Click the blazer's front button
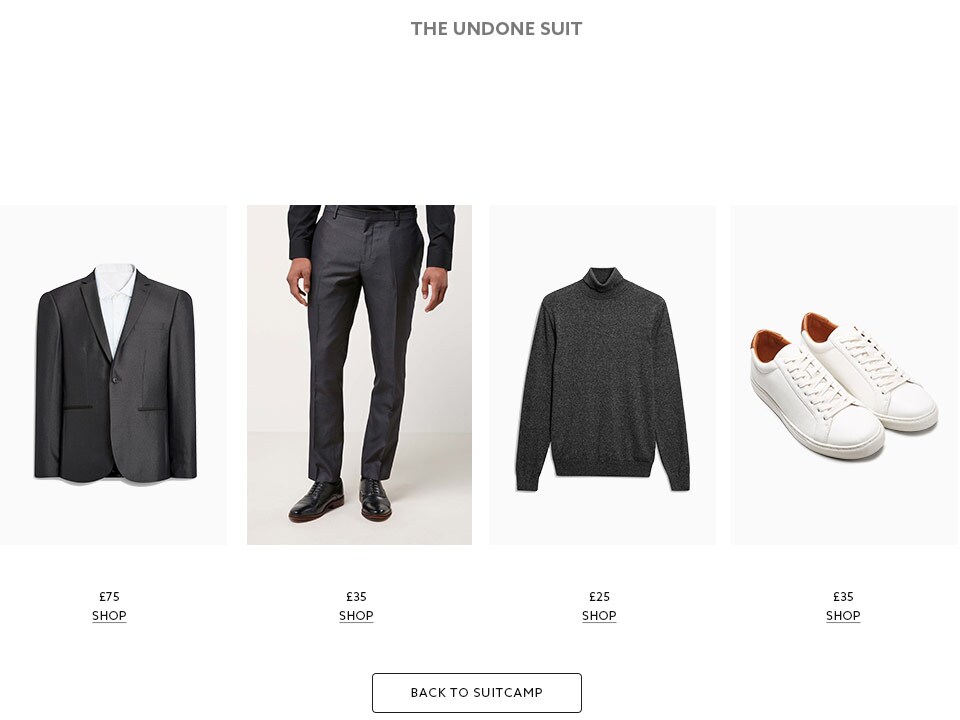Screen dimensions: 960x720 tap(114, 380)
